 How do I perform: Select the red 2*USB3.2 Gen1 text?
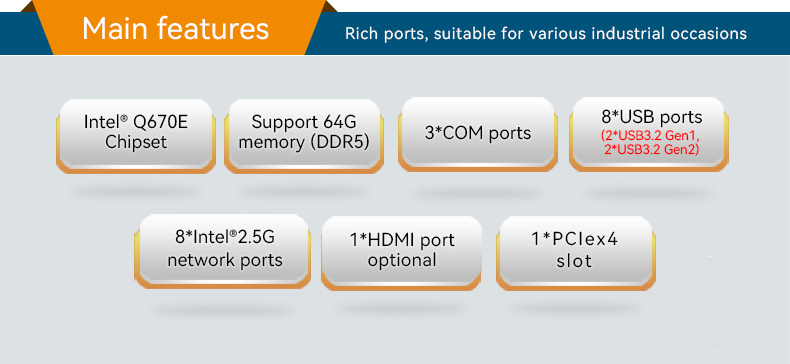tap(650, 136)
